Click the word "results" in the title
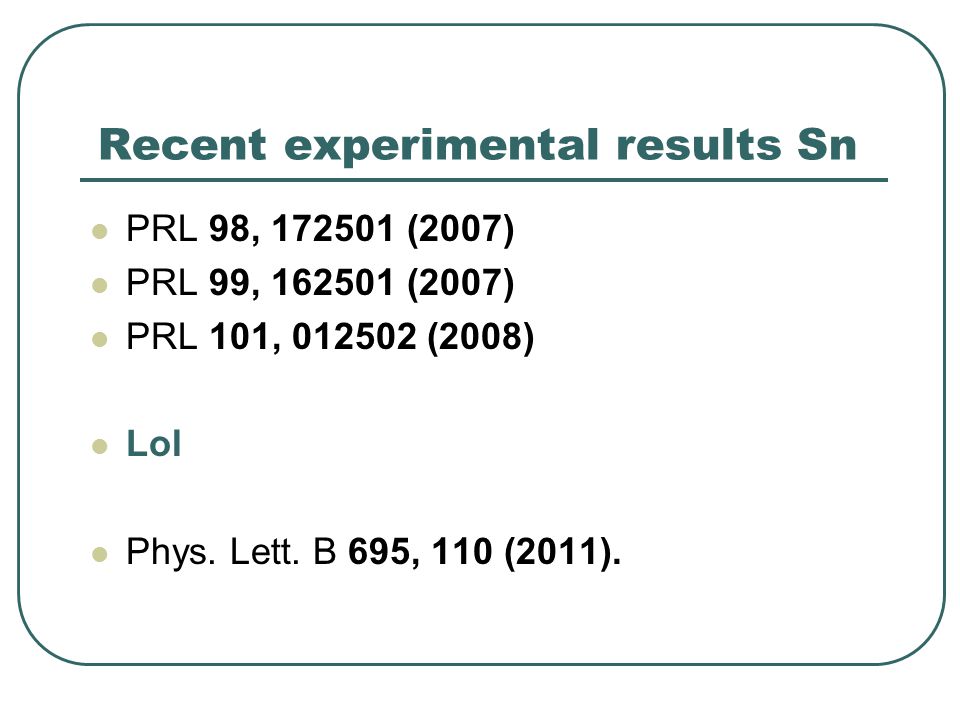960x720 pixels. point(699,144)
